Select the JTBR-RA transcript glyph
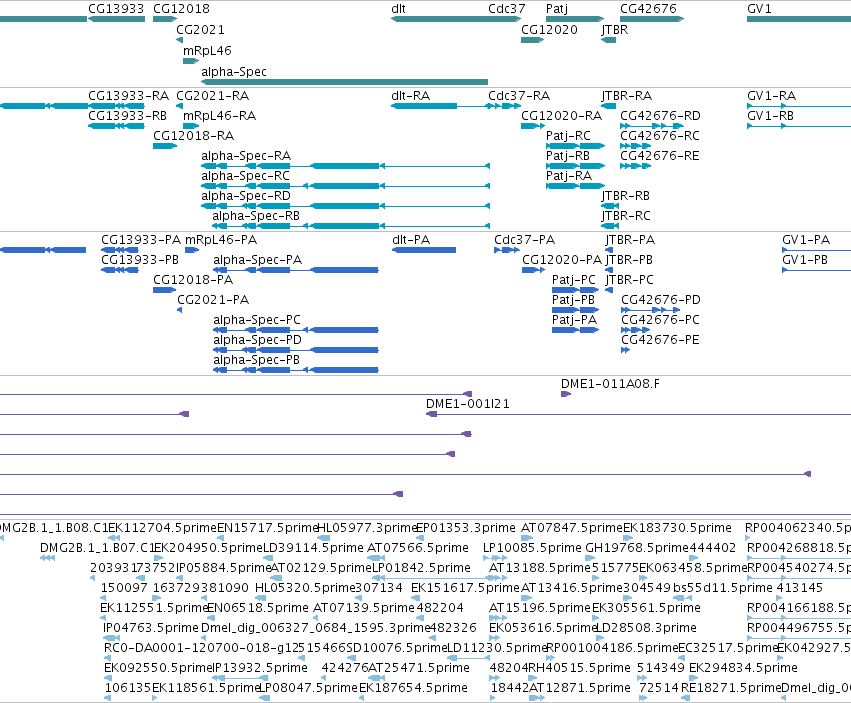The width and height of the screenshot is (851, 703). pos(608,106)
